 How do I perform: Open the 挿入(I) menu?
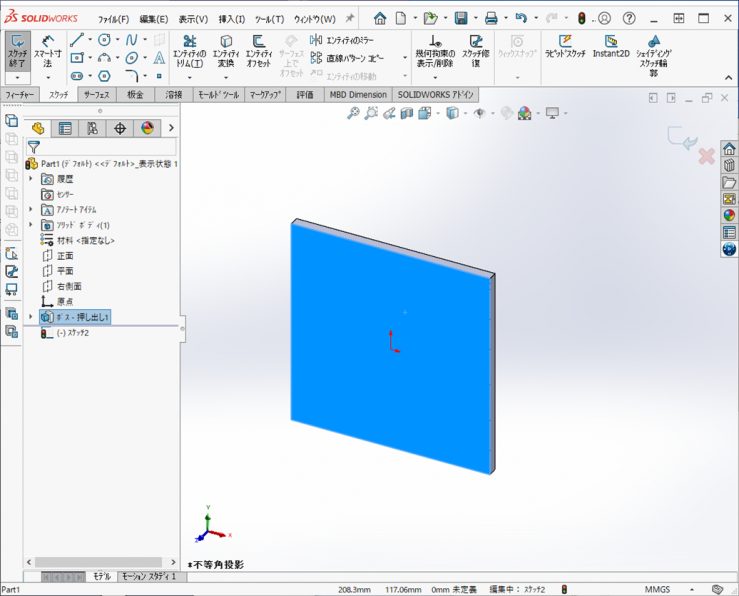(x=232, y=19)
